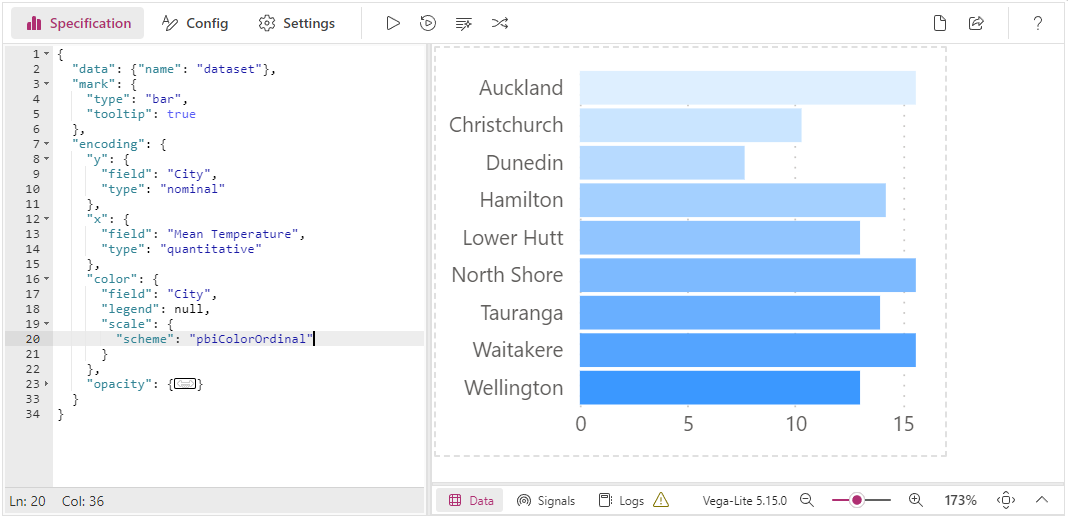
Task: Click the "quantitative" type value
Action: pos(210,249)
